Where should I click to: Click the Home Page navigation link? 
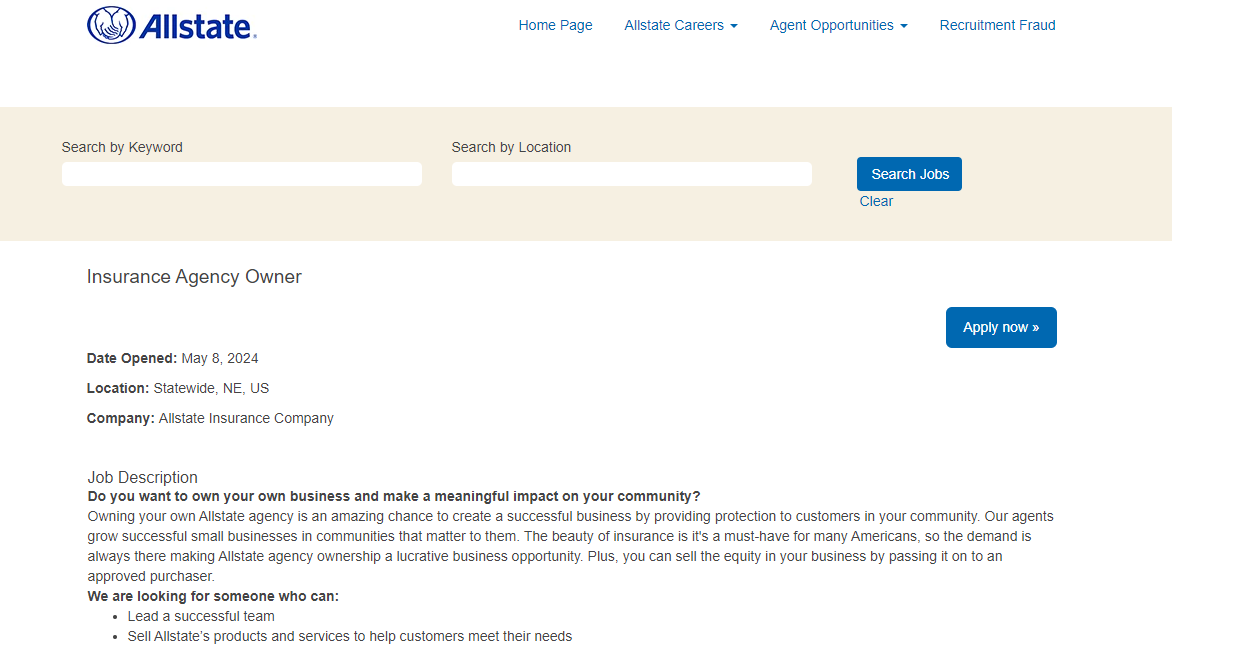pos(555,25)
